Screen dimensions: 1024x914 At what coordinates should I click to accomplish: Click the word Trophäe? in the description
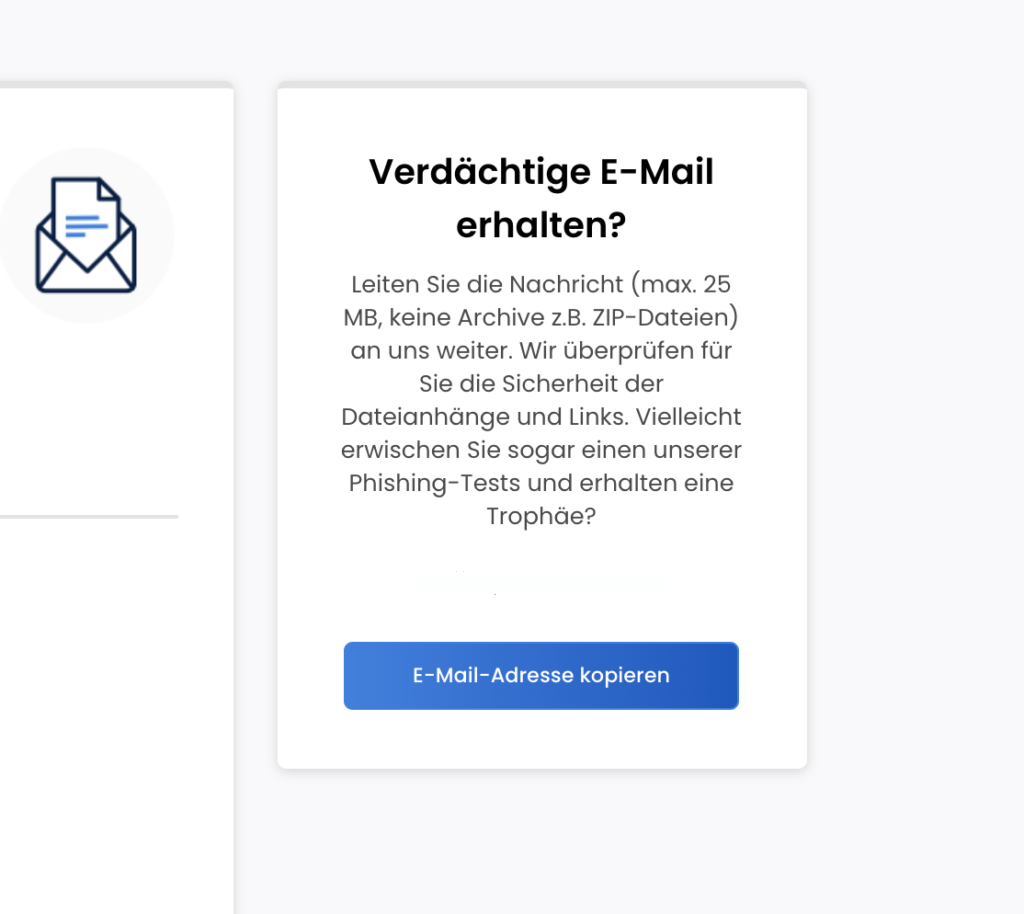tap(541, 516)
